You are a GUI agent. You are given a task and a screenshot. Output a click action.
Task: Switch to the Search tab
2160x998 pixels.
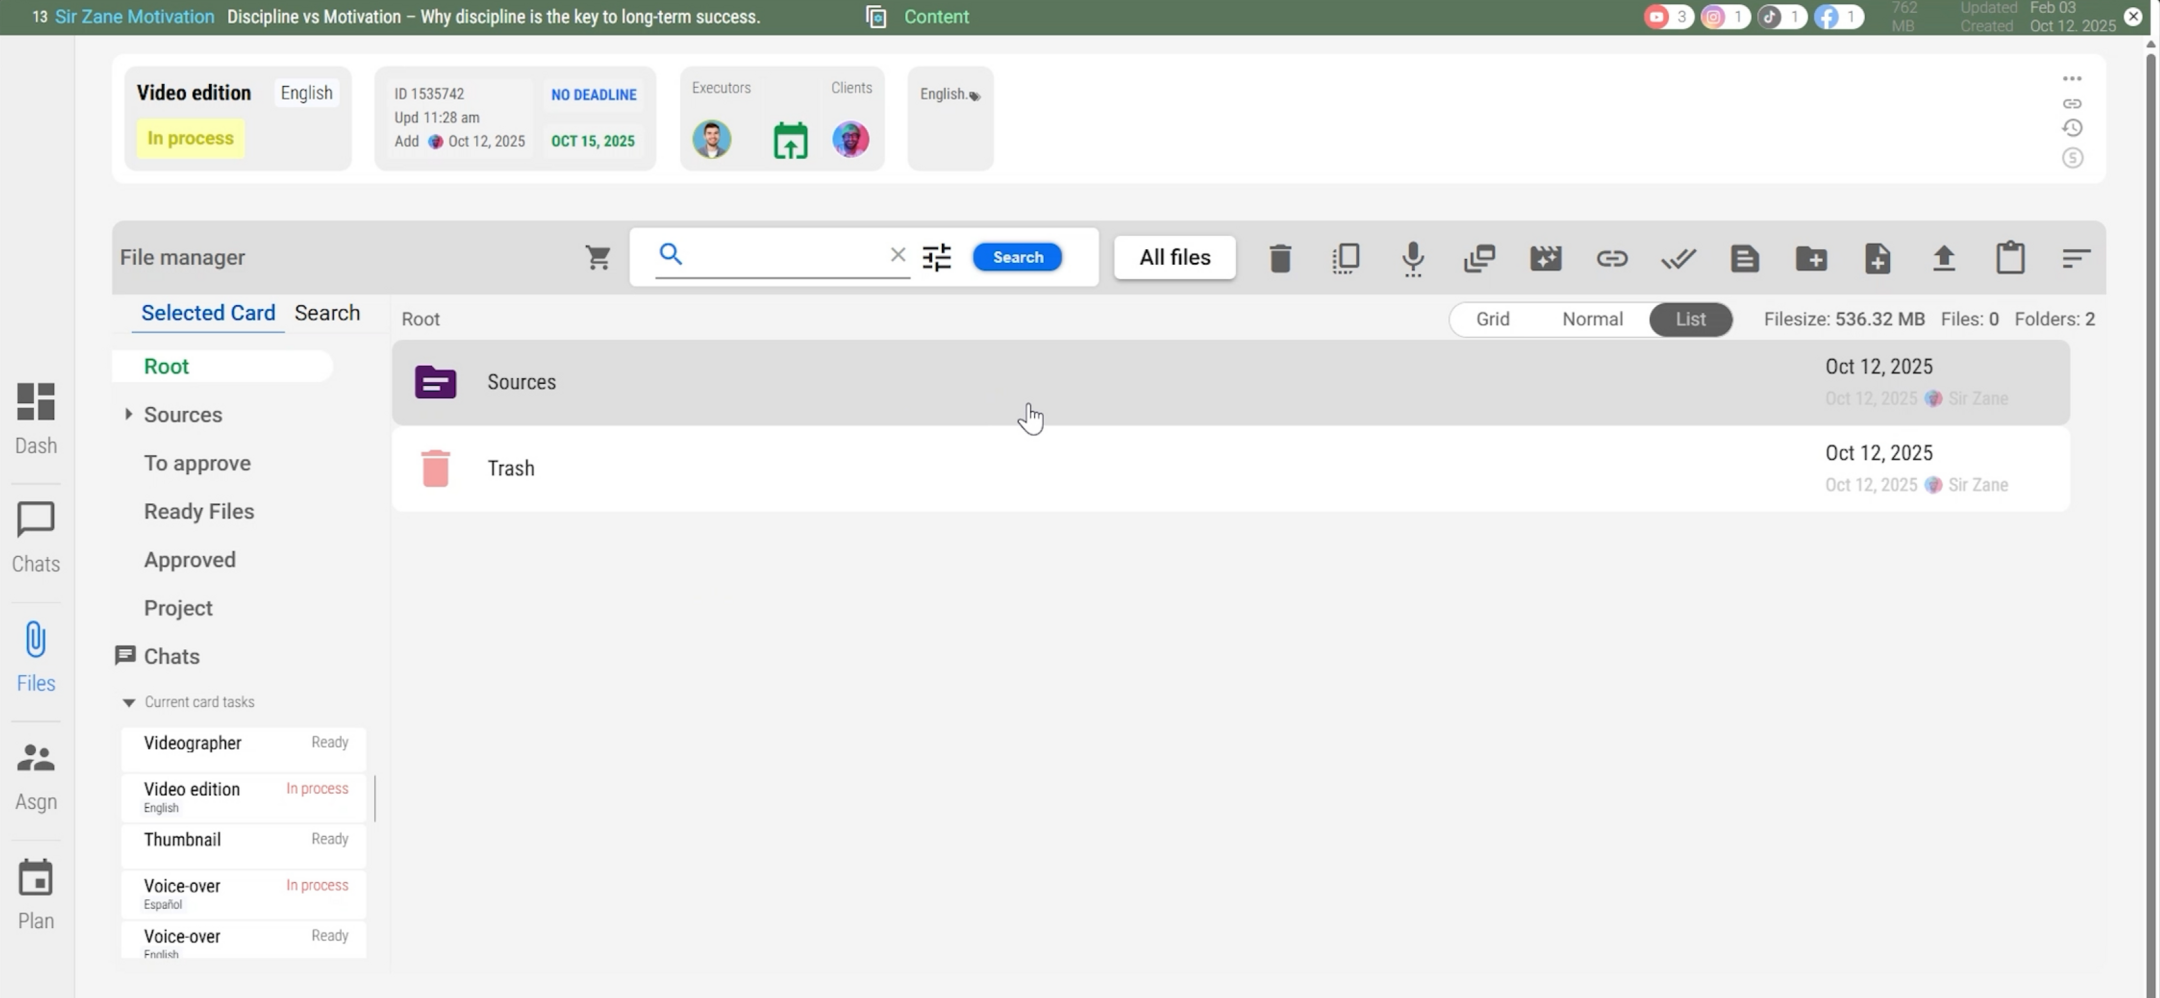327,313
